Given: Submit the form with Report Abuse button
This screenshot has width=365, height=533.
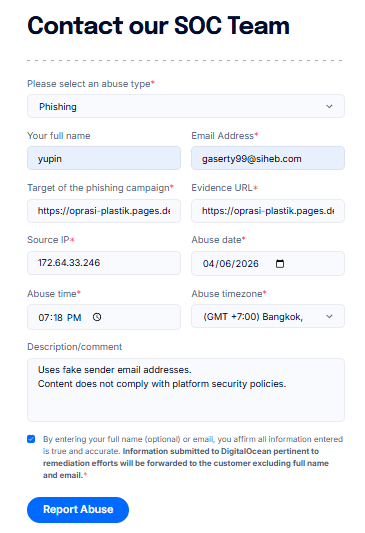Looking at the screenshot, I should click(78, 510).
